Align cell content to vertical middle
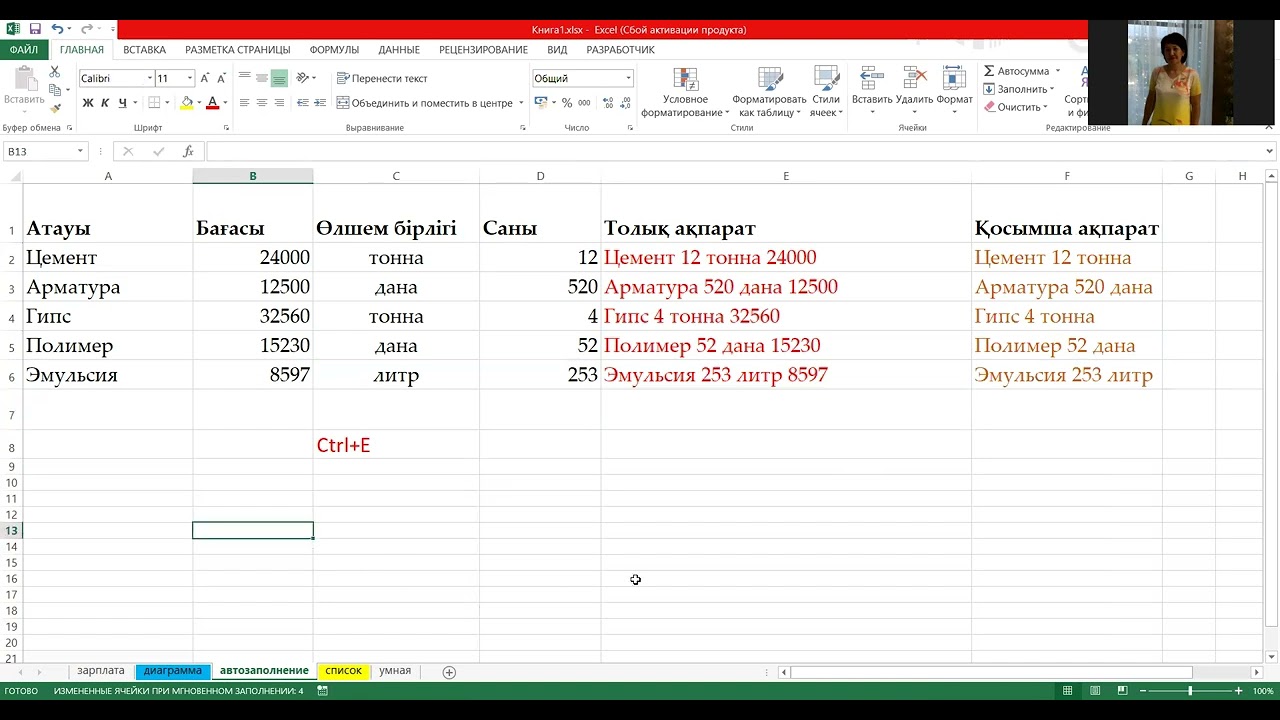The height and width of the screenshot is (720, 1280). [x=262, y=78]
